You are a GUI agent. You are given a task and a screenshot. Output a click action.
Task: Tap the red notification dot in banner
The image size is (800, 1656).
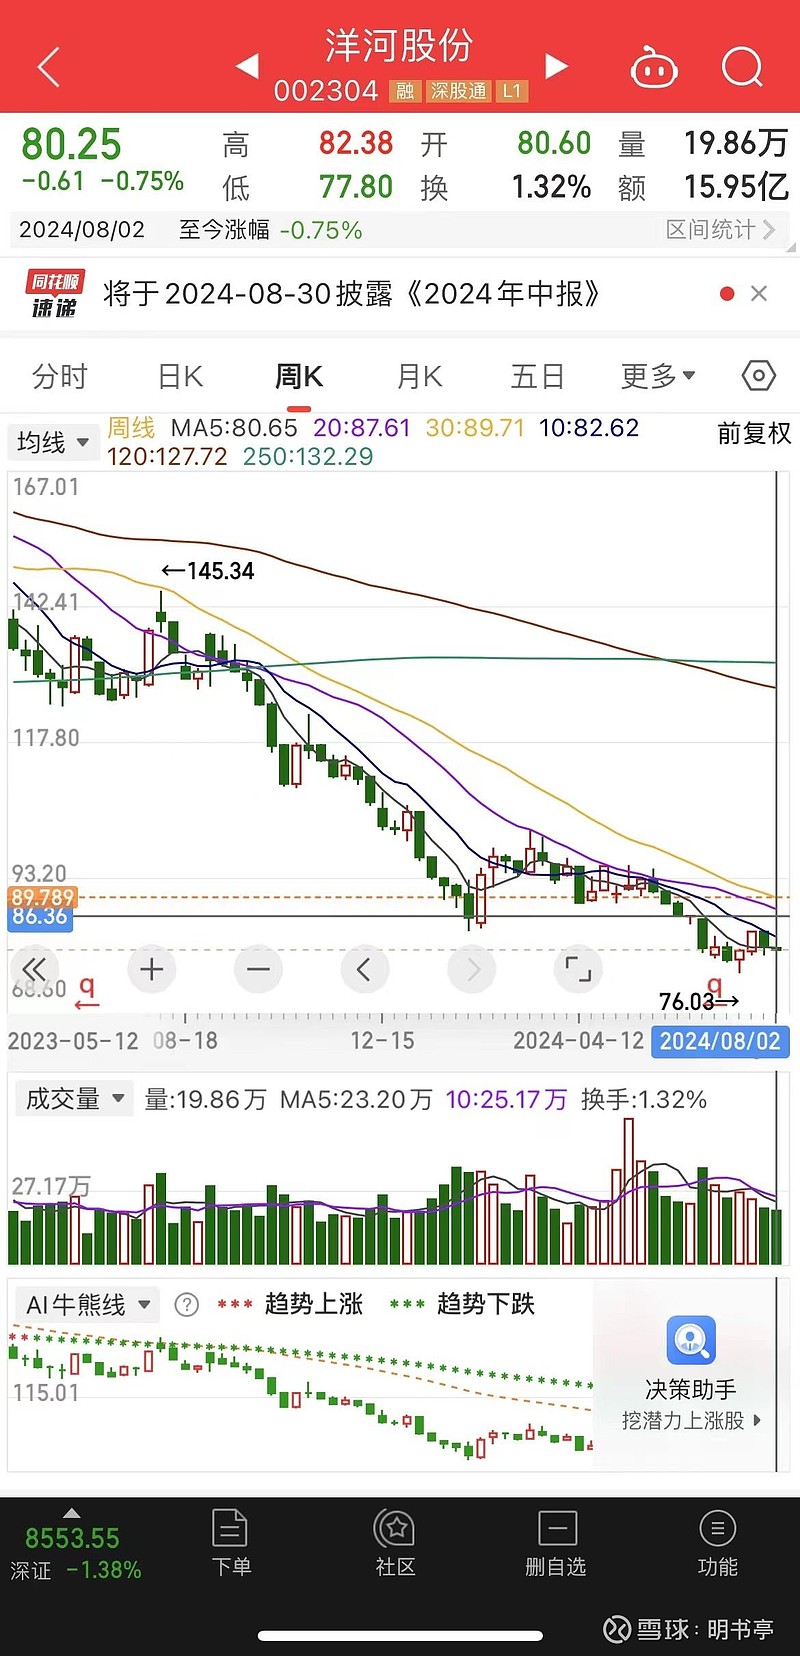click(727, 293)
